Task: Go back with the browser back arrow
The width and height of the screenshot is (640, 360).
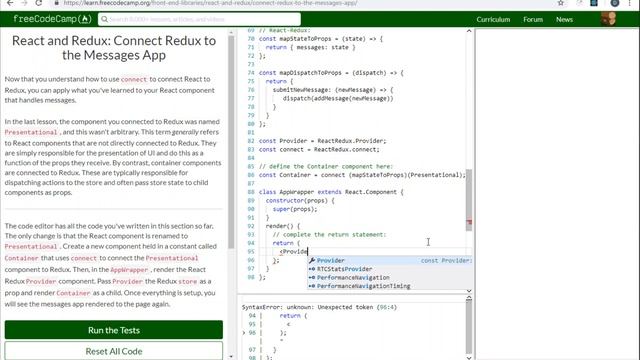Action: [x=10, y=3]
